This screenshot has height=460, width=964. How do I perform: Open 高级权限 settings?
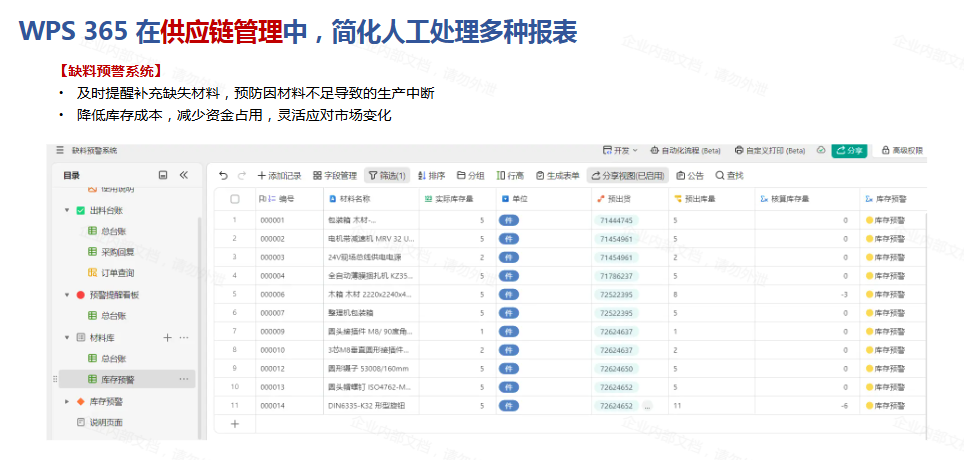click(x=902, y=150)
